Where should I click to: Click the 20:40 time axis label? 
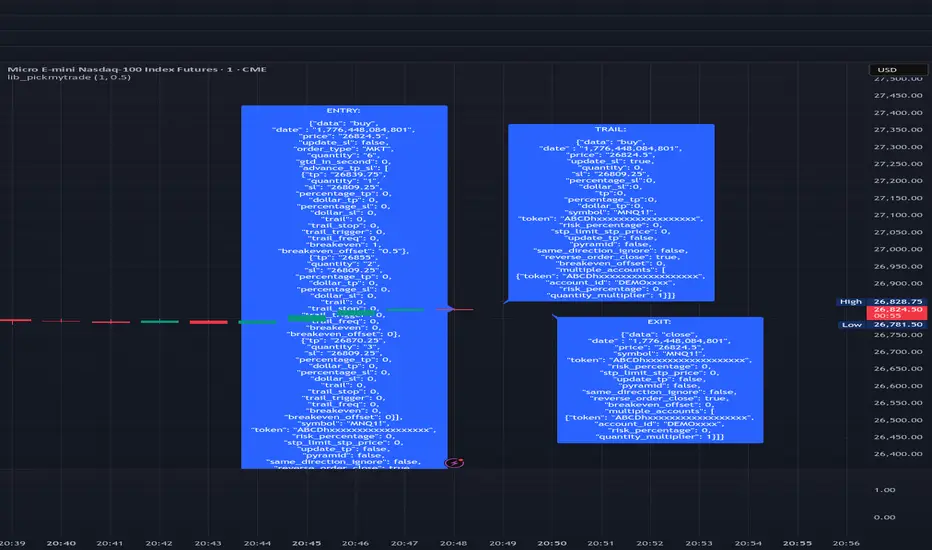pyautogui.click(x=61, y=543)
